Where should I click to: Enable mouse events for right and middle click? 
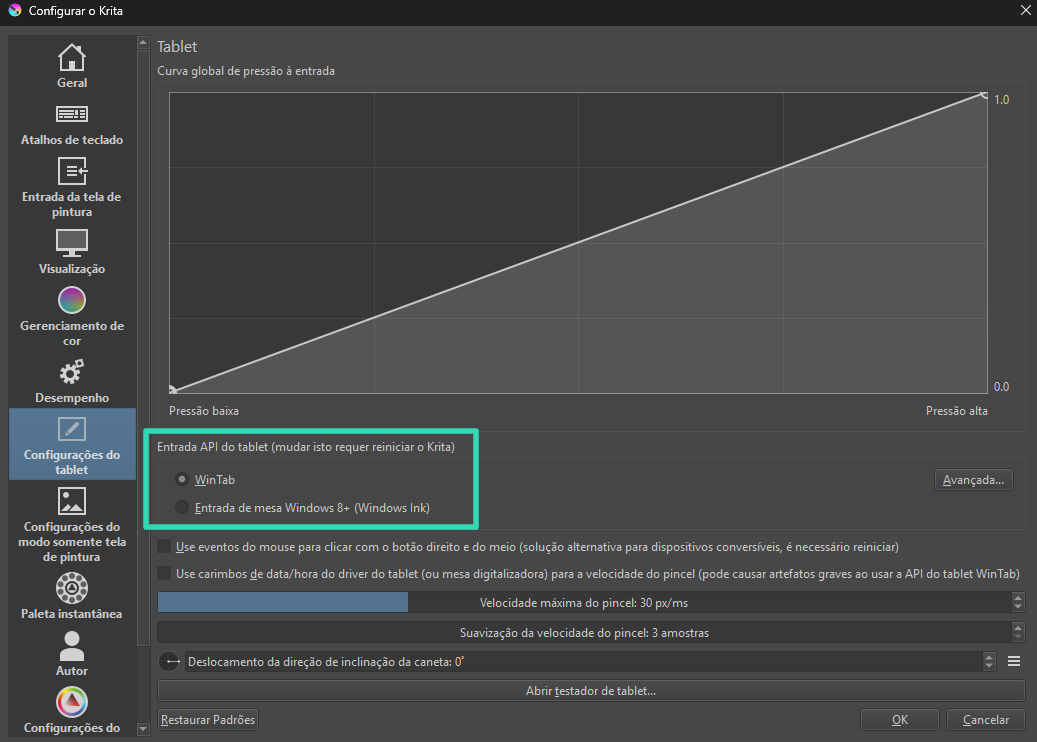pos(528,547)
